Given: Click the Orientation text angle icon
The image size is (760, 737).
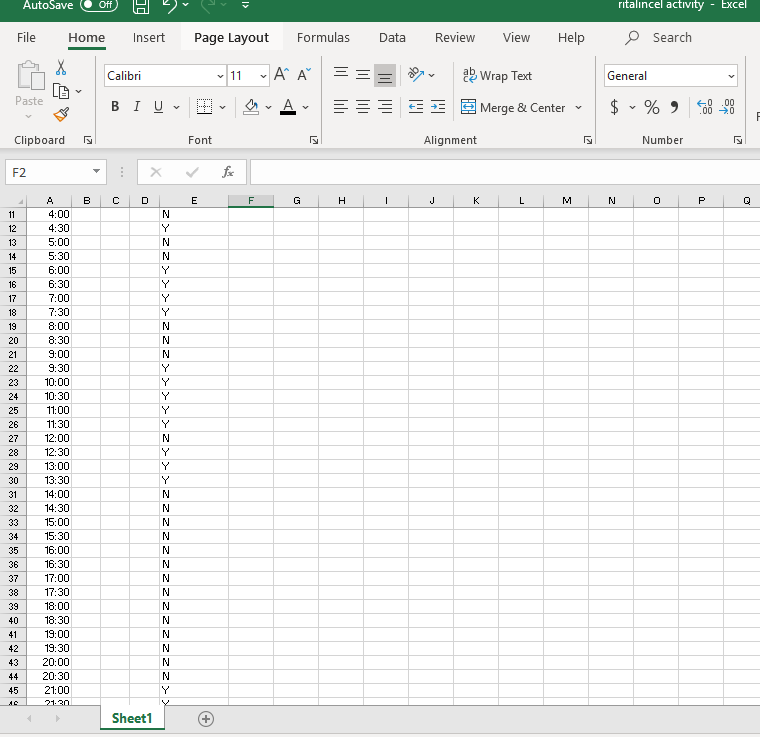Looking at the screenshot, I should tap(415, 75).
